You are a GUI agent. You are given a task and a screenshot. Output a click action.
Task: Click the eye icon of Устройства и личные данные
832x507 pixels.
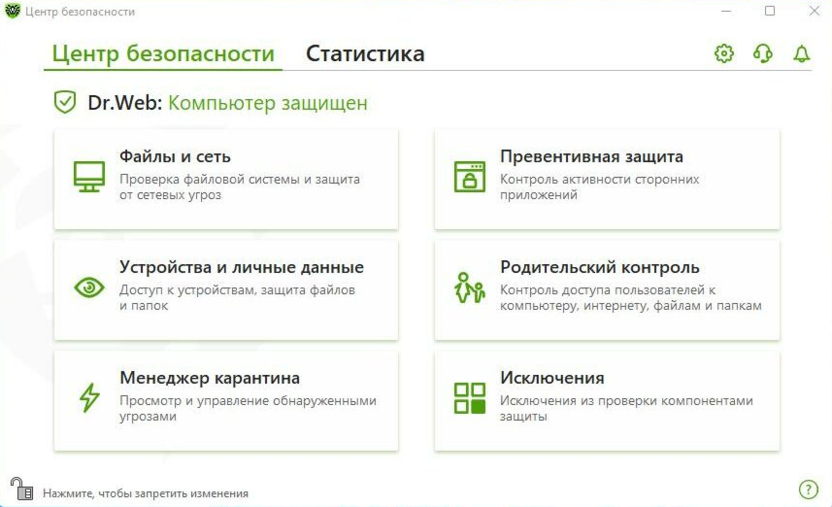(89, 287)
